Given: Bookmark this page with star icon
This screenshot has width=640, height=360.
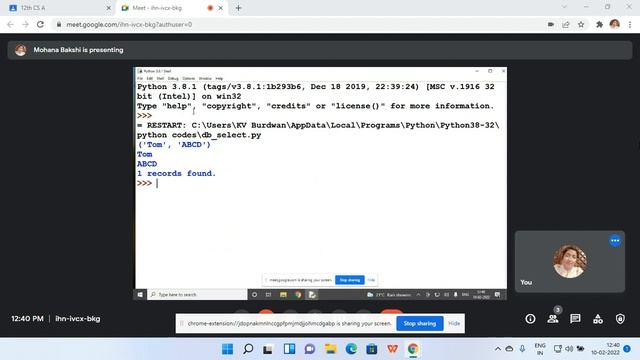Looking at the screenshot, I should pos(581,24).
